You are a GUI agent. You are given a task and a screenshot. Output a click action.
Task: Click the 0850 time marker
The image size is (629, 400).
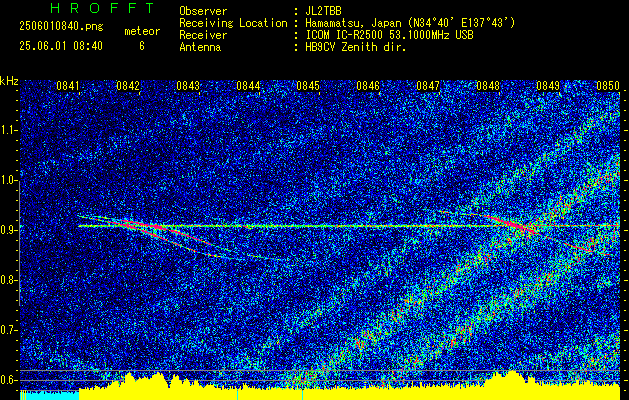[608, 86]
